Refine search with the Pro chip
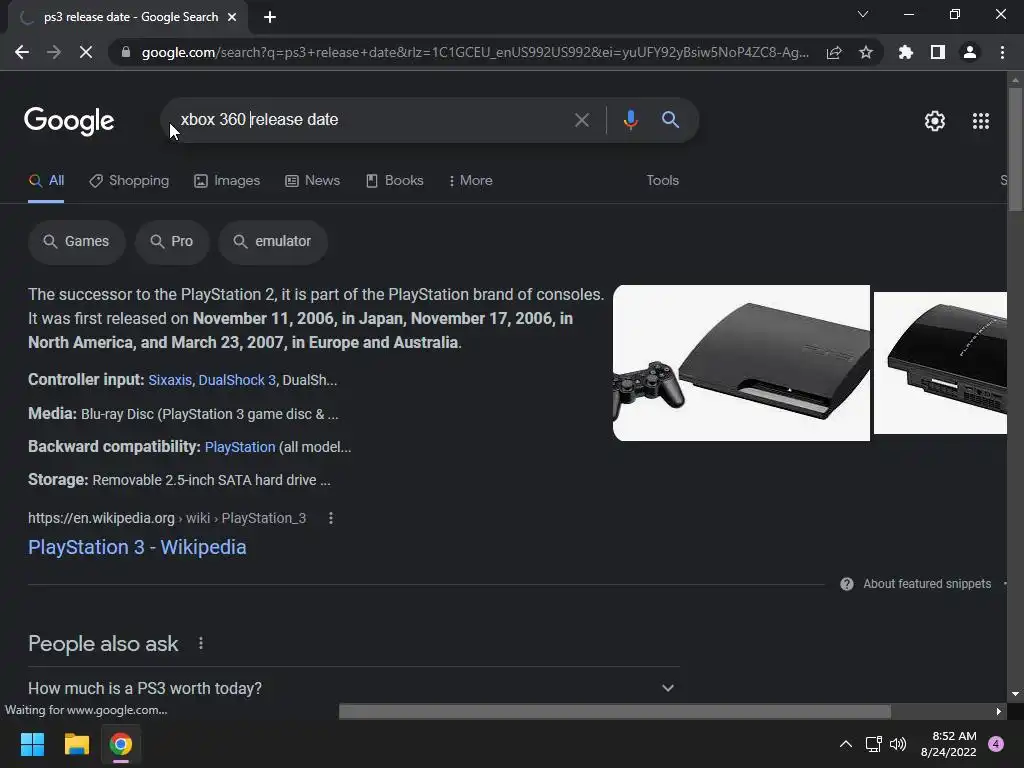This screenshot has width=1024, height=768. click(172, 242)
